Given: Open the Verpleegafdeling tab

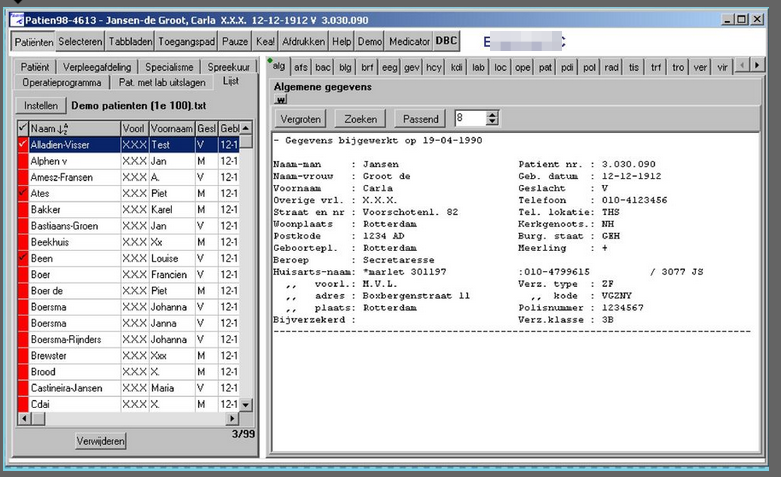Looking at the screenshot, I should point(97,67).
